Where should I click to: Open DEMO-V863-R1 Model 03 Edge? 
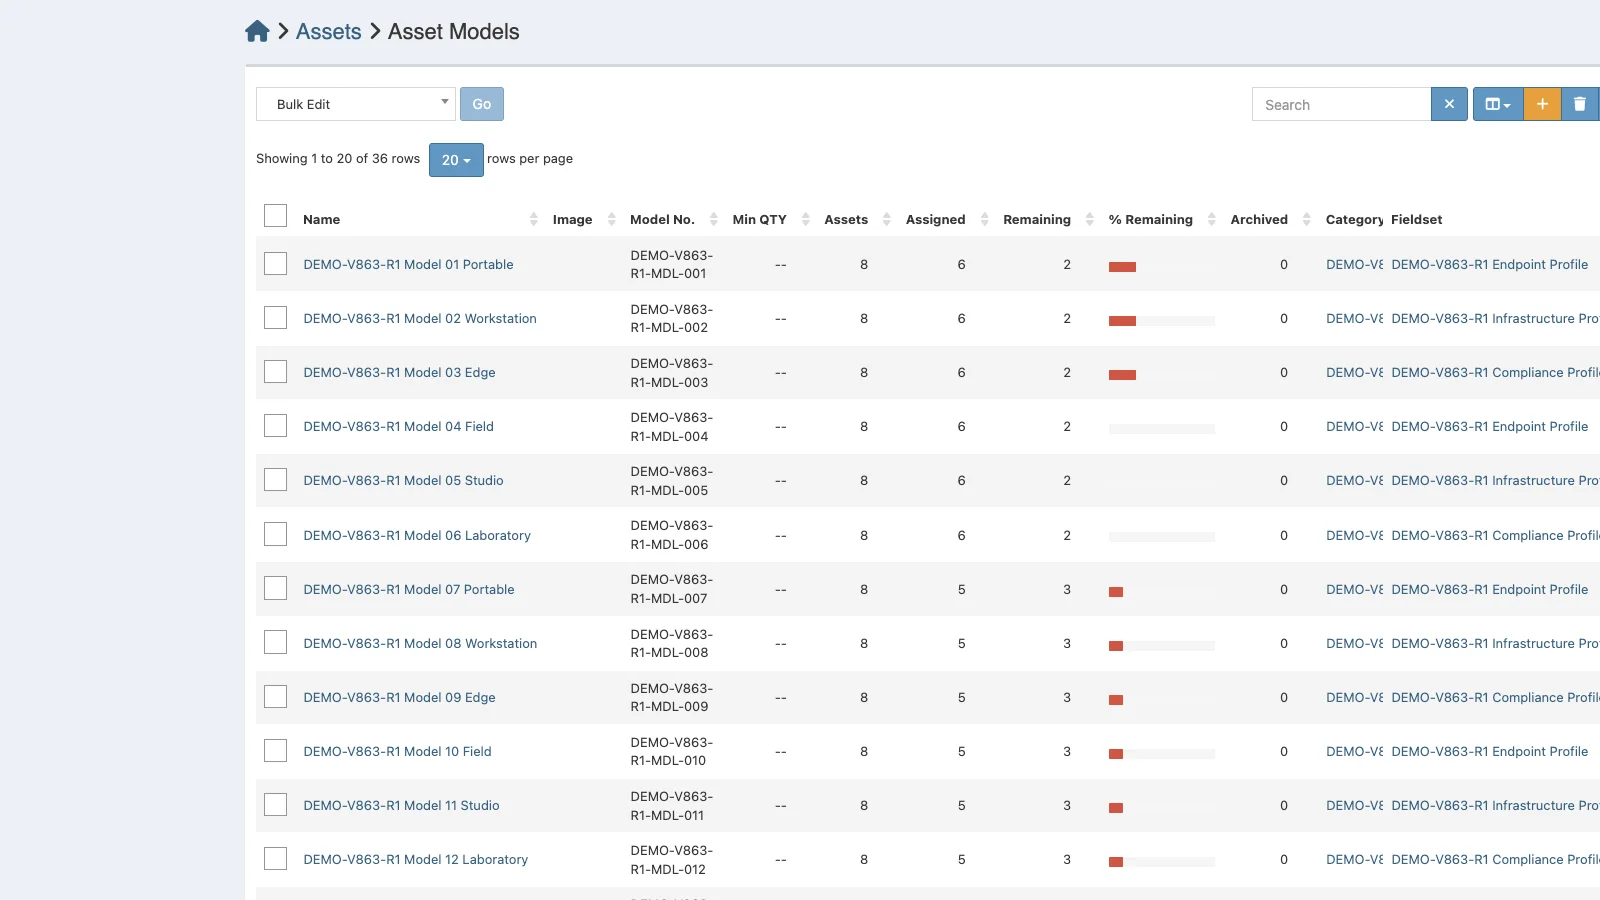[399, 372]
